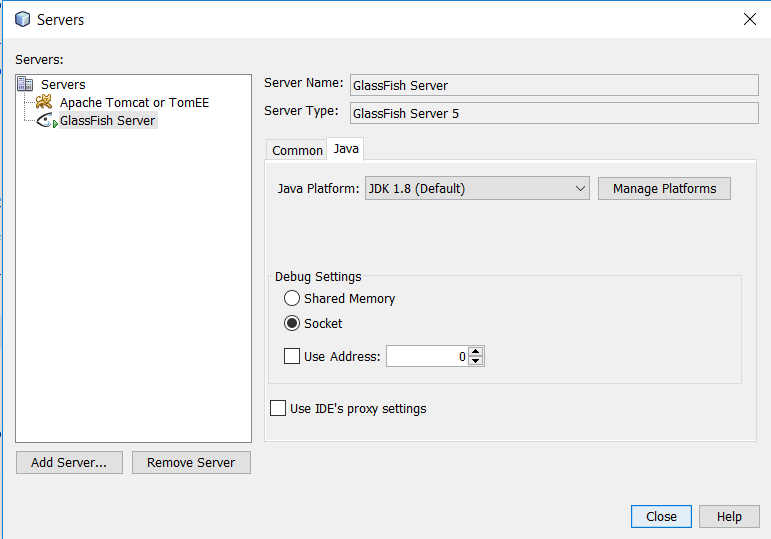Click the Remove Server button

point(191,462)
